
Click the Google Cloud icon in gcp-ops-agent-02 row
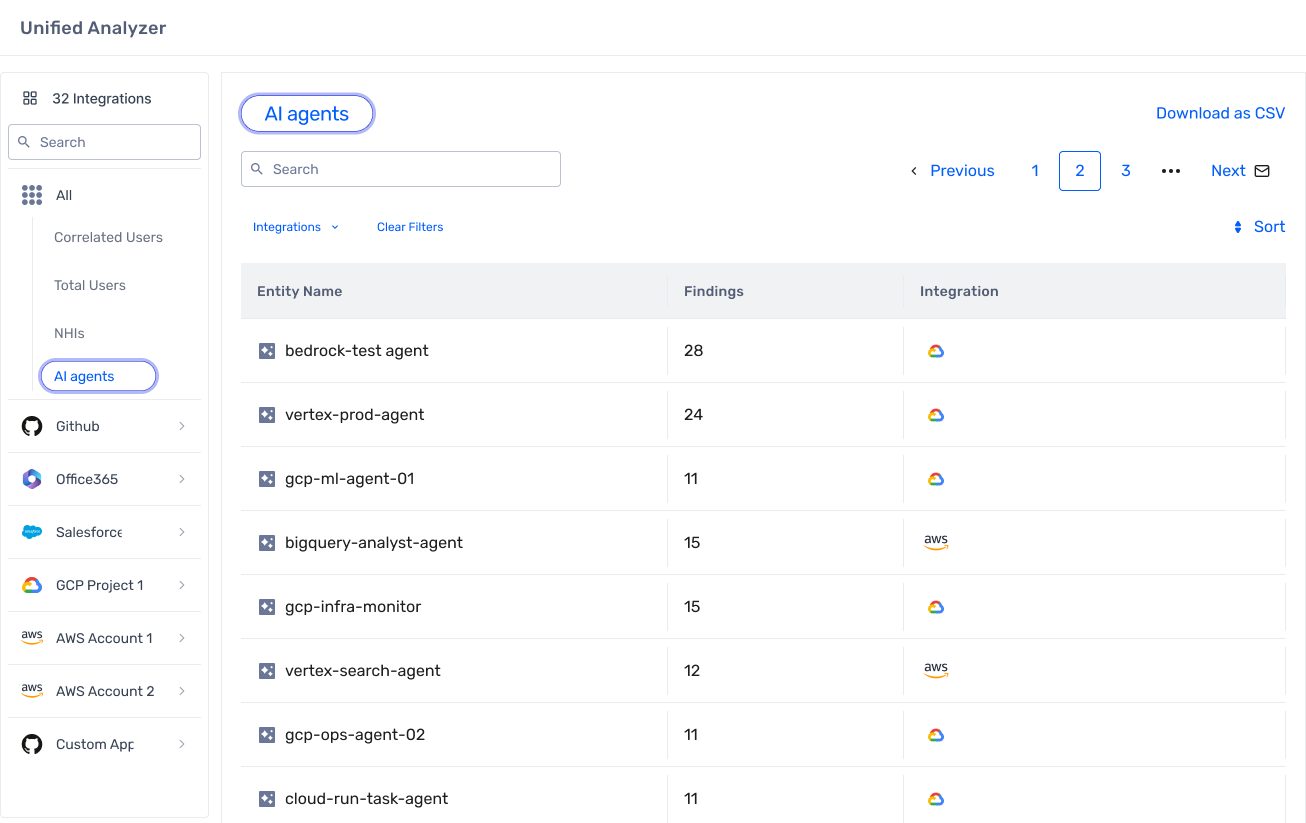[x=936, y=735]
